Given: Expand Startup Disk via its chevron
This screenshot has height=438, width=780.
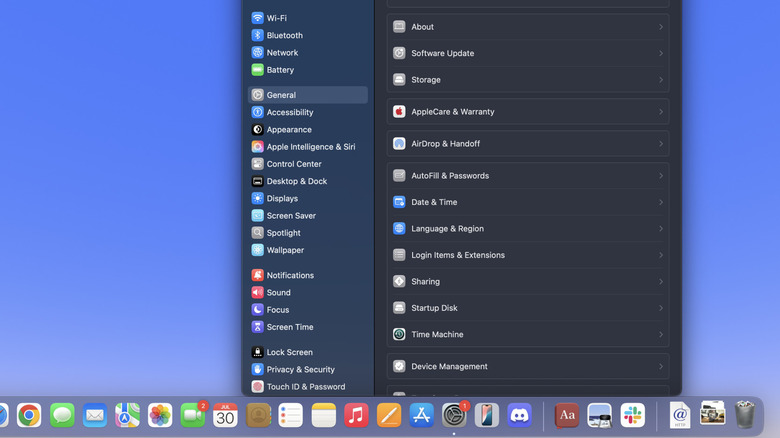Looking at the screenshot, I should point(661,308).
